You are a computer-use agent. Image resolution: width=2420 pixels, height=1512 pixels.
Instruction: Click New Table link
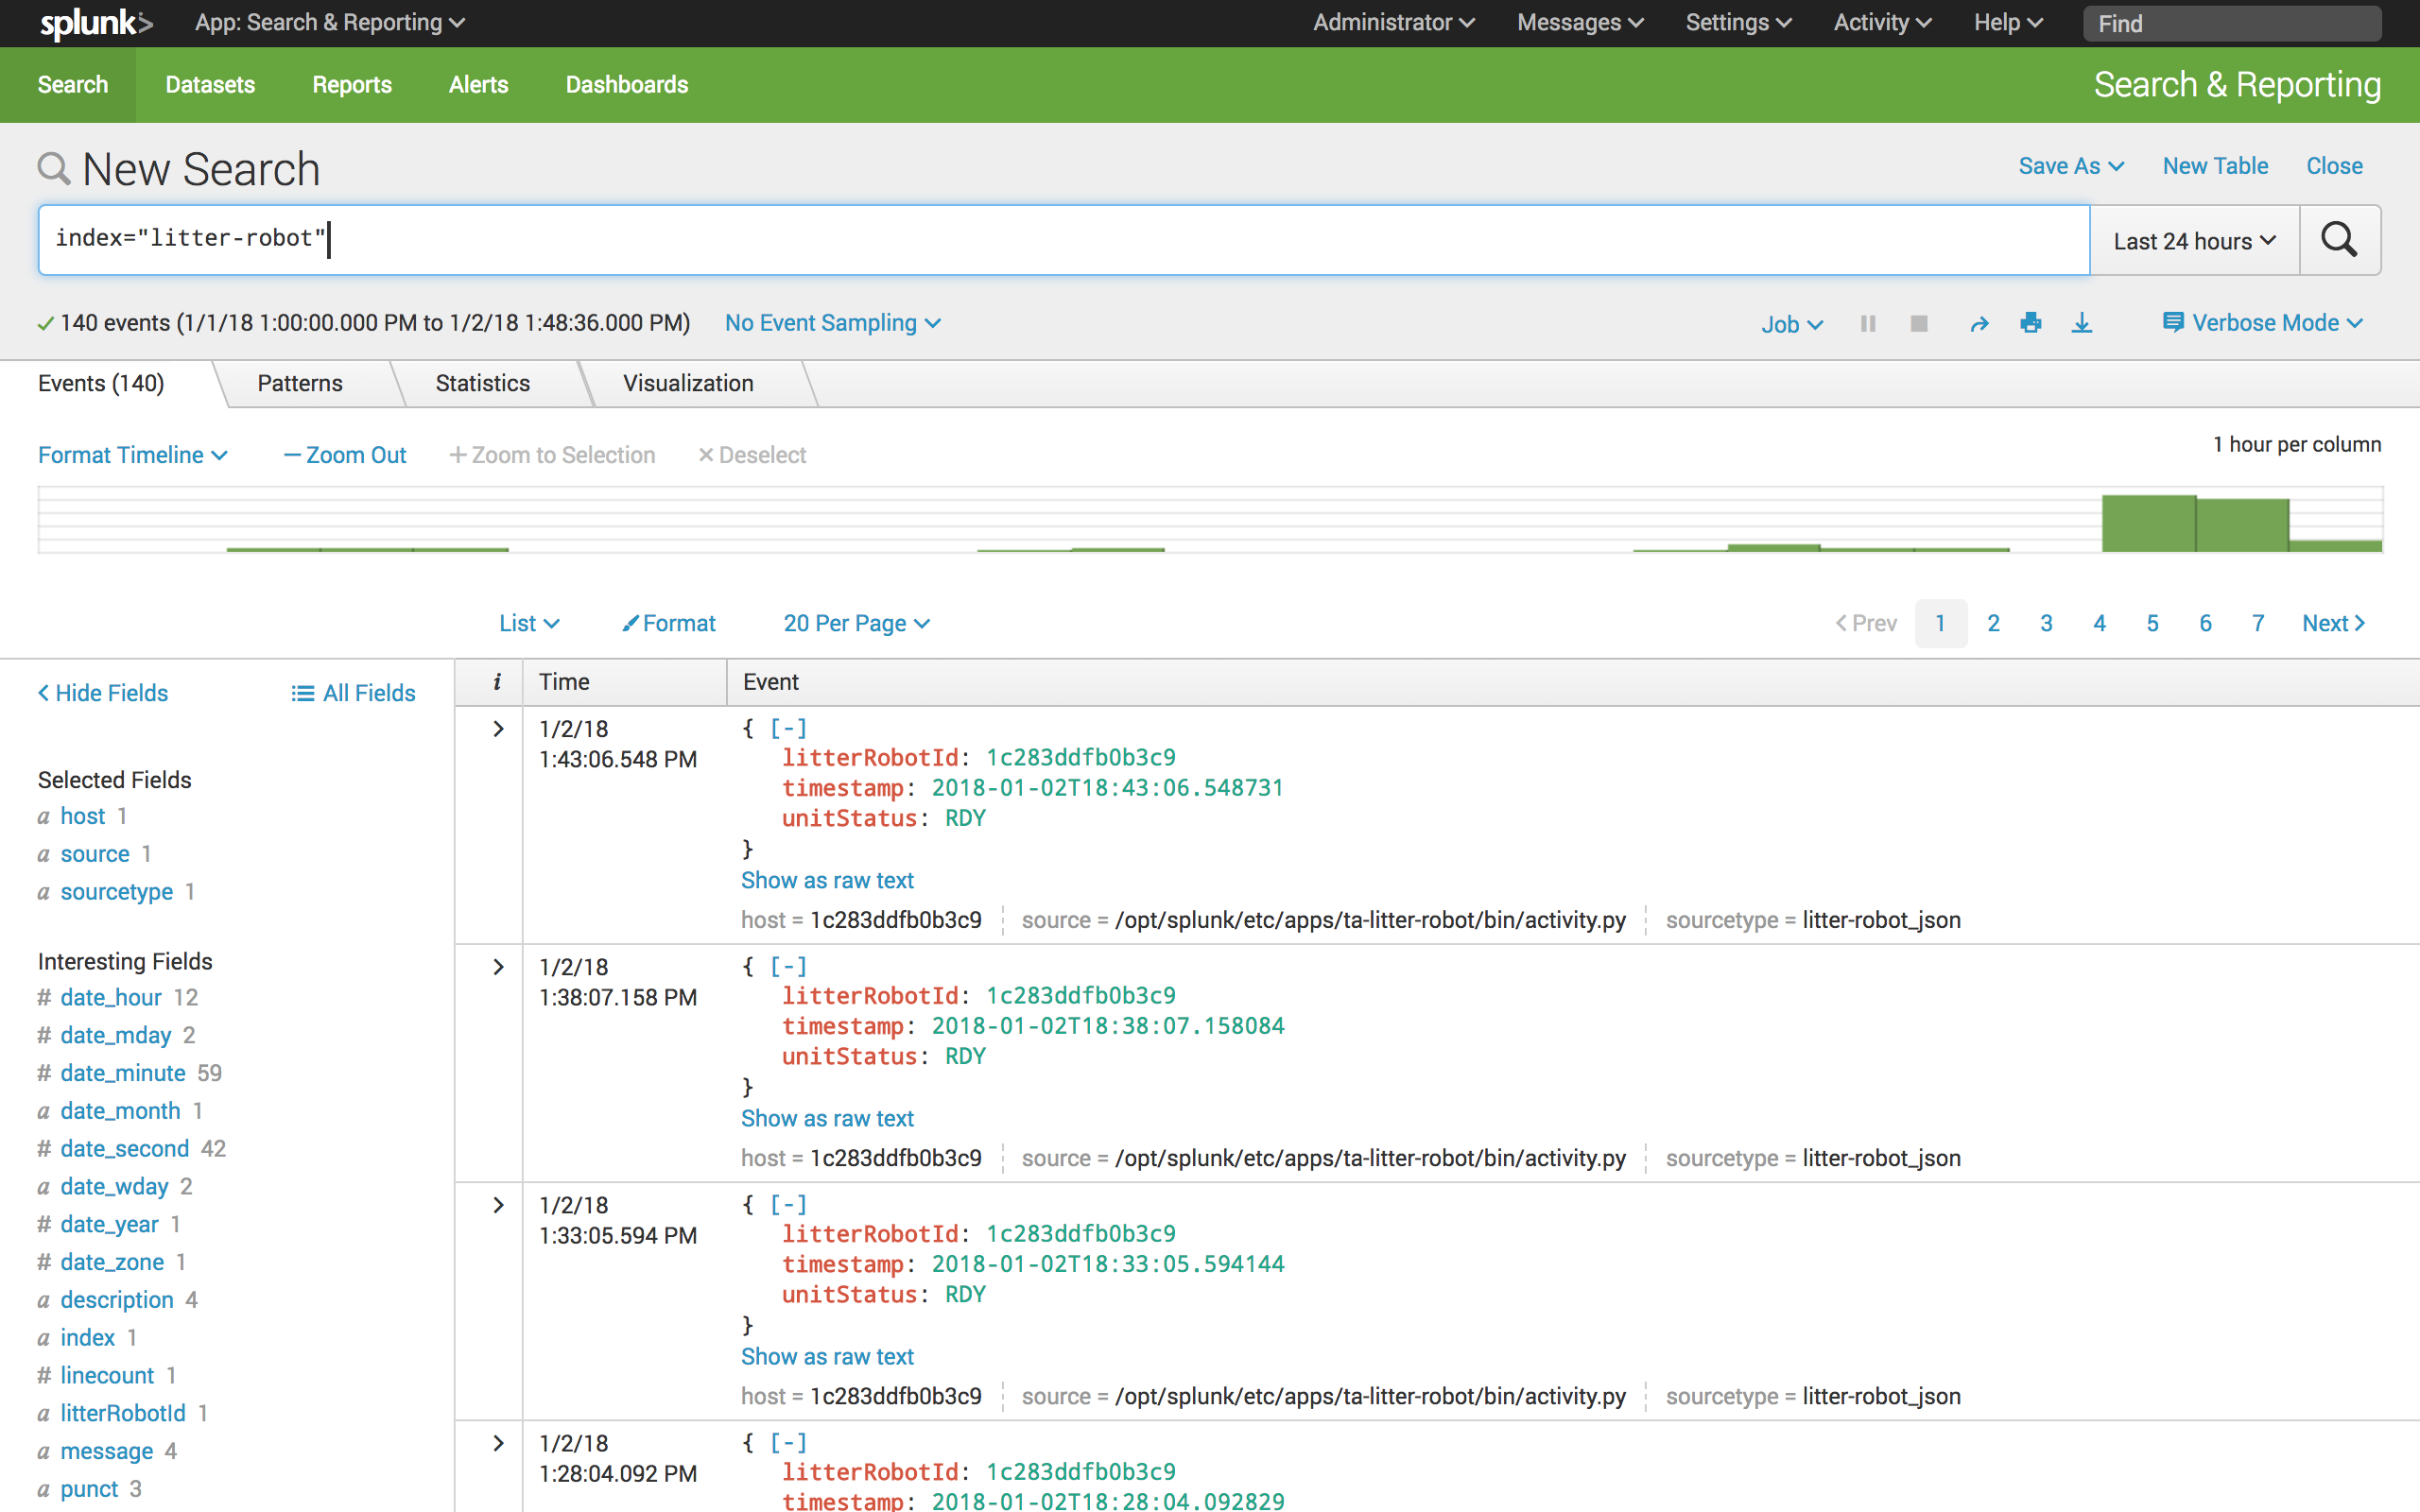[2215, 166]
